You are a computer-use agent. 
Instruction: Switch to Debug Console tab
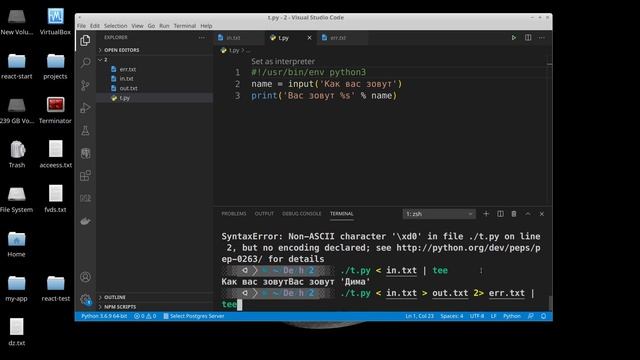tap(302, 214)
